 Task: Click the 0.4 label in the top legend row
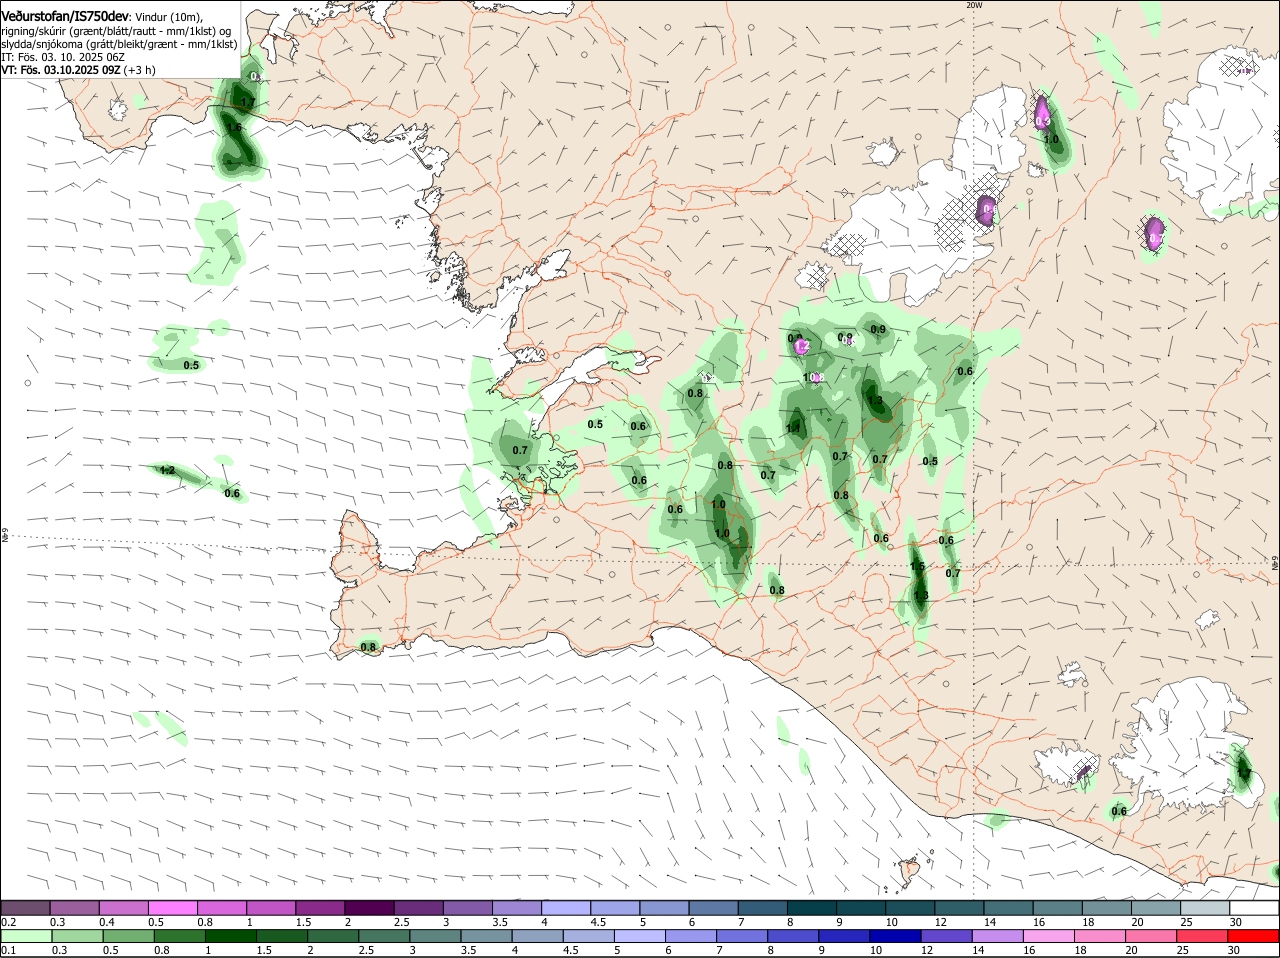click(107, 922)
